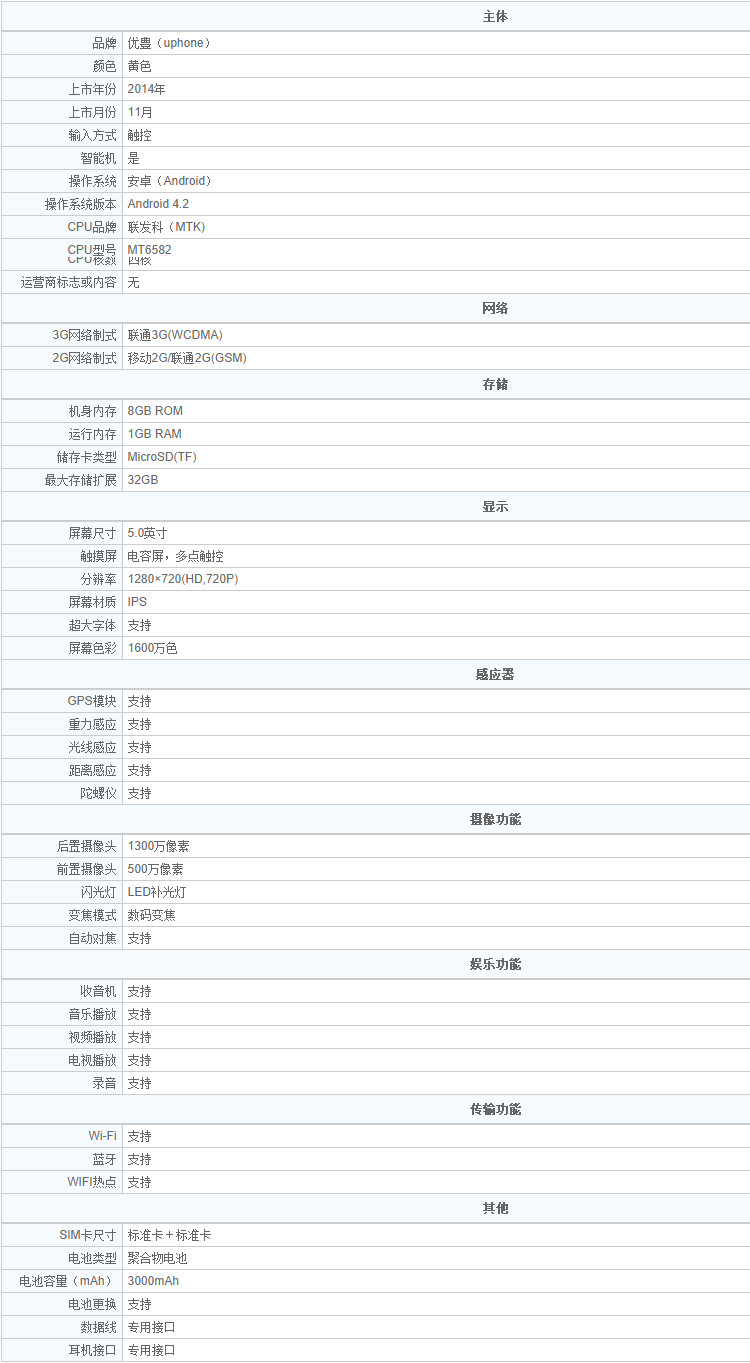The height and width of the screenshot is (1363, 750).
Task: Click the battery type '聚合物电池'
Action: [158, 1258]
